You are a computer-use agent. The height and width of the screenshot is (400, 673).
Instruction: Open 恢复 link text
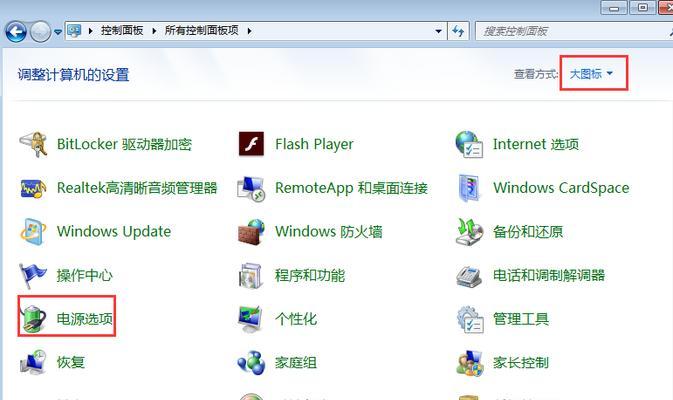(x=71, y=363)
